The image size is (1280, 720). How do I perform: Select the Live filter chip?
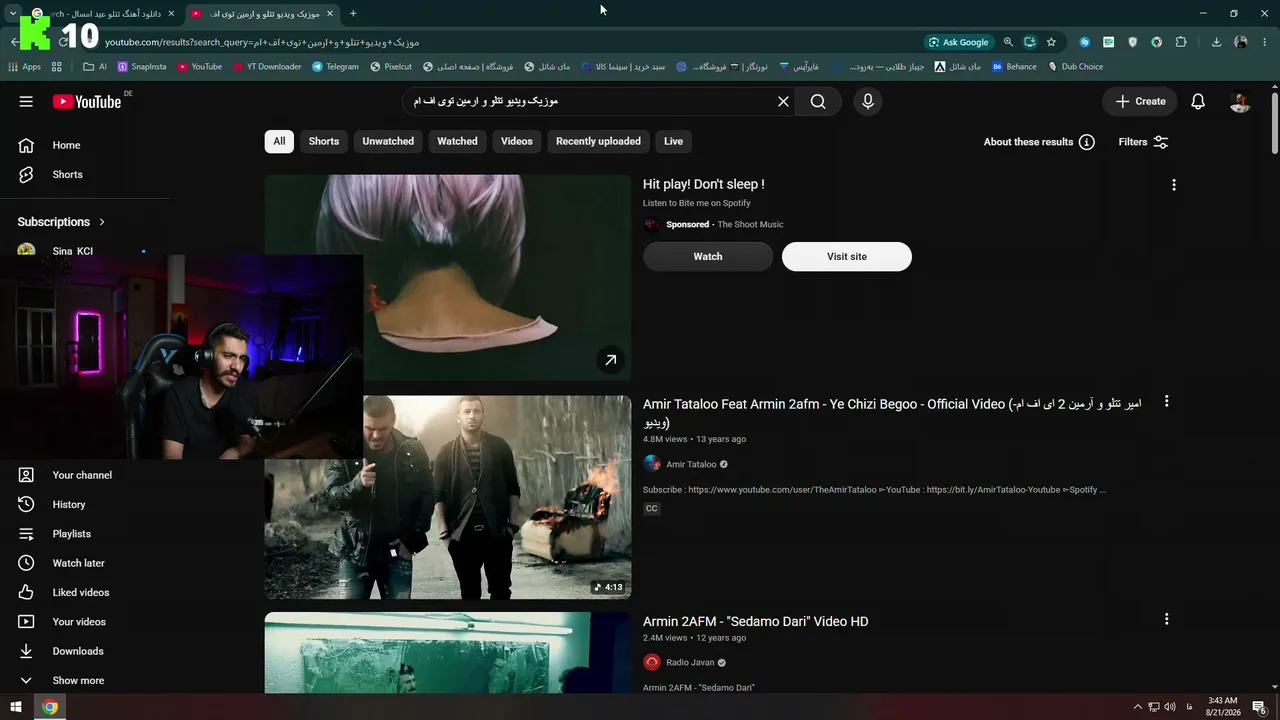[674, 141]
